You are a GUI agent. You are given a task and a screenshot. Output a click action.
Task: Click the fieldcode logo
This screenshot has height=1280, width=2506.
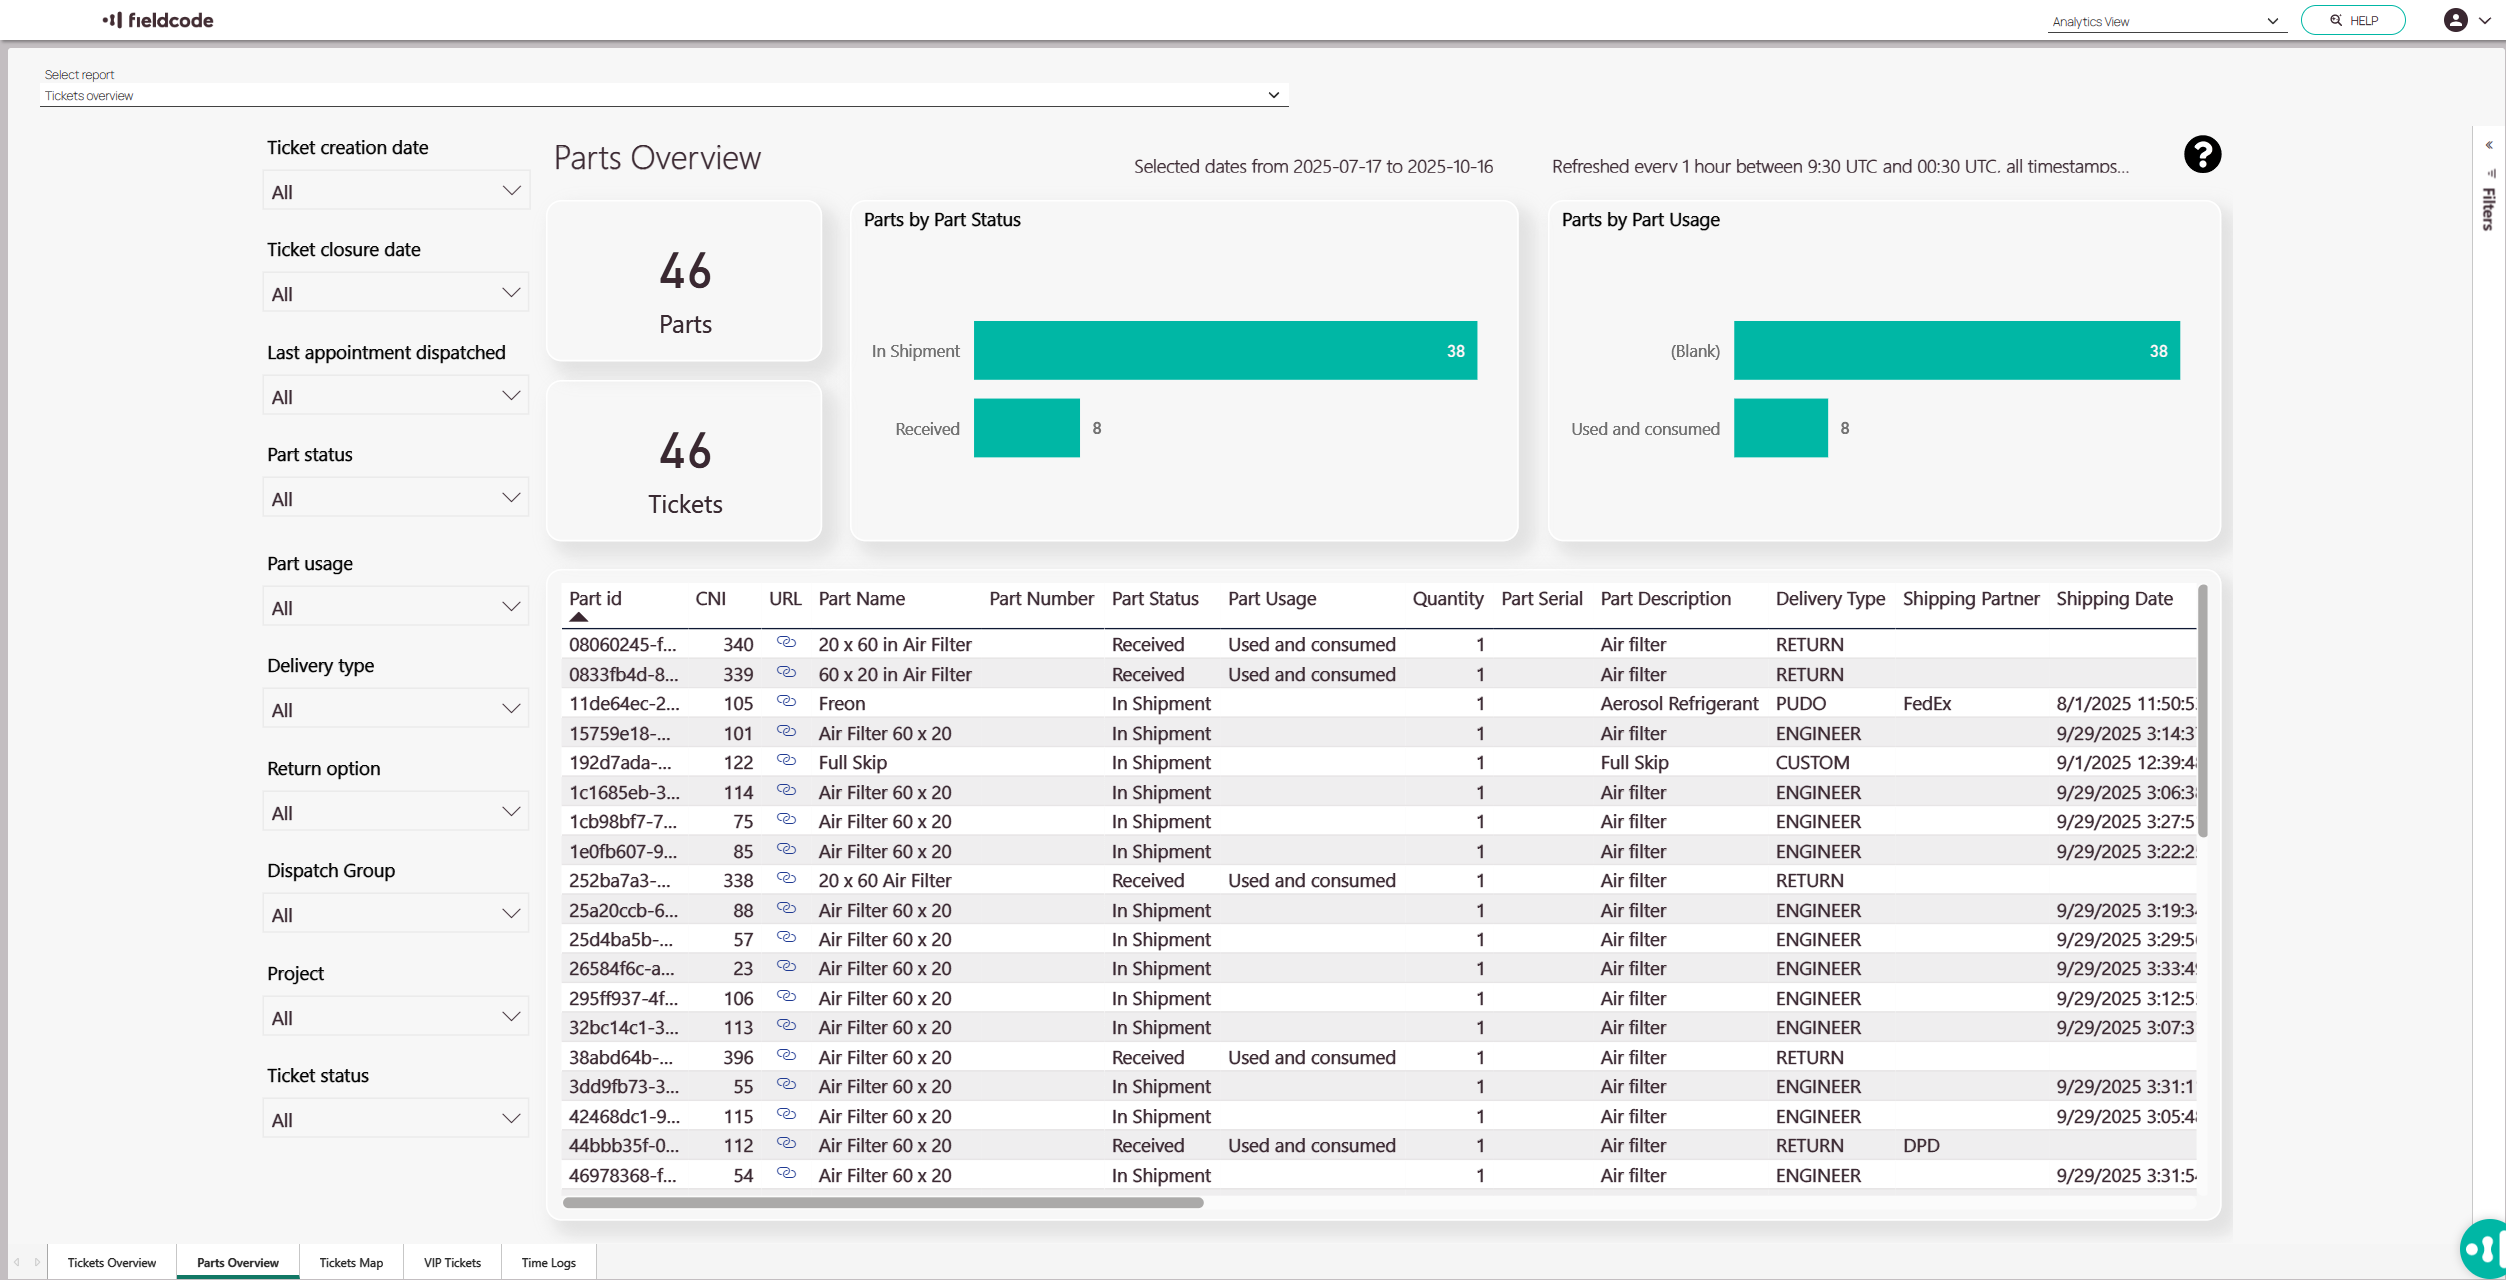[158, 20]
